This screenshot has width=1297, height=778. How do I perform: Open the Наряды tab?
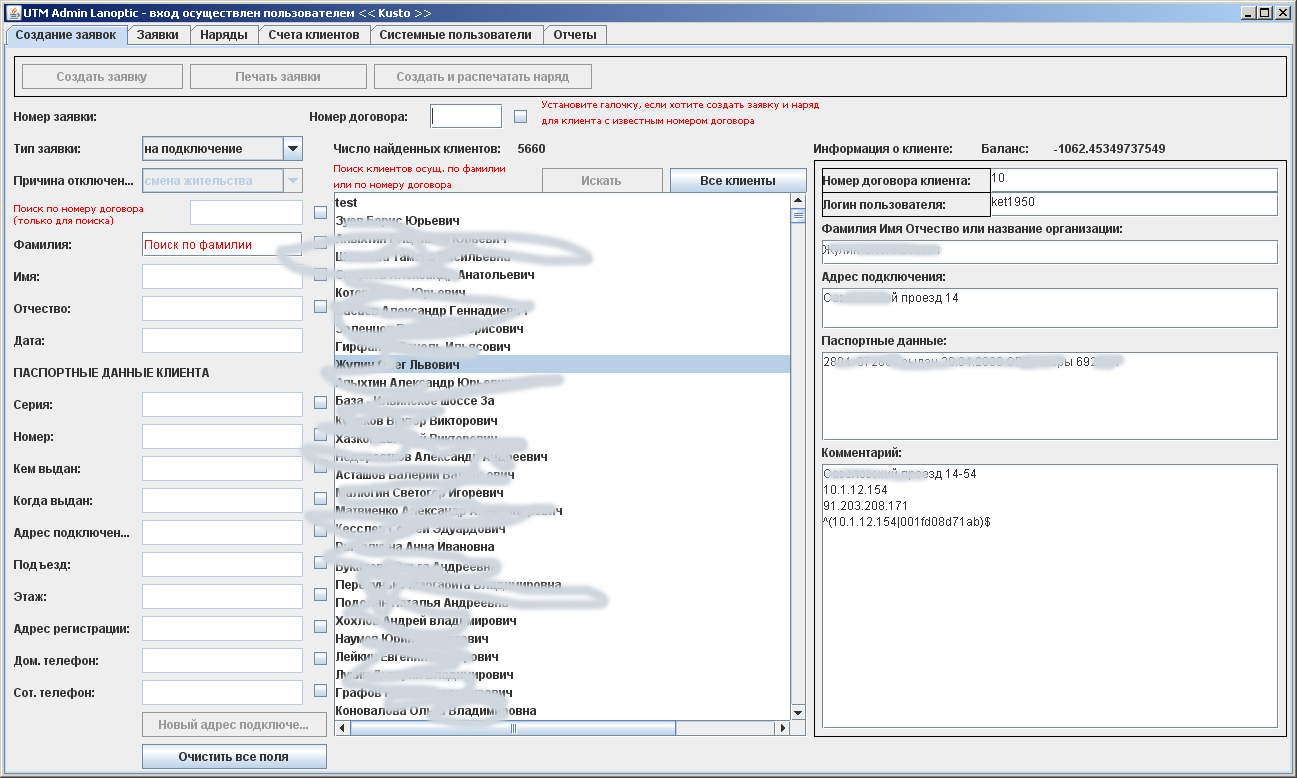click(x=224, y=34)
